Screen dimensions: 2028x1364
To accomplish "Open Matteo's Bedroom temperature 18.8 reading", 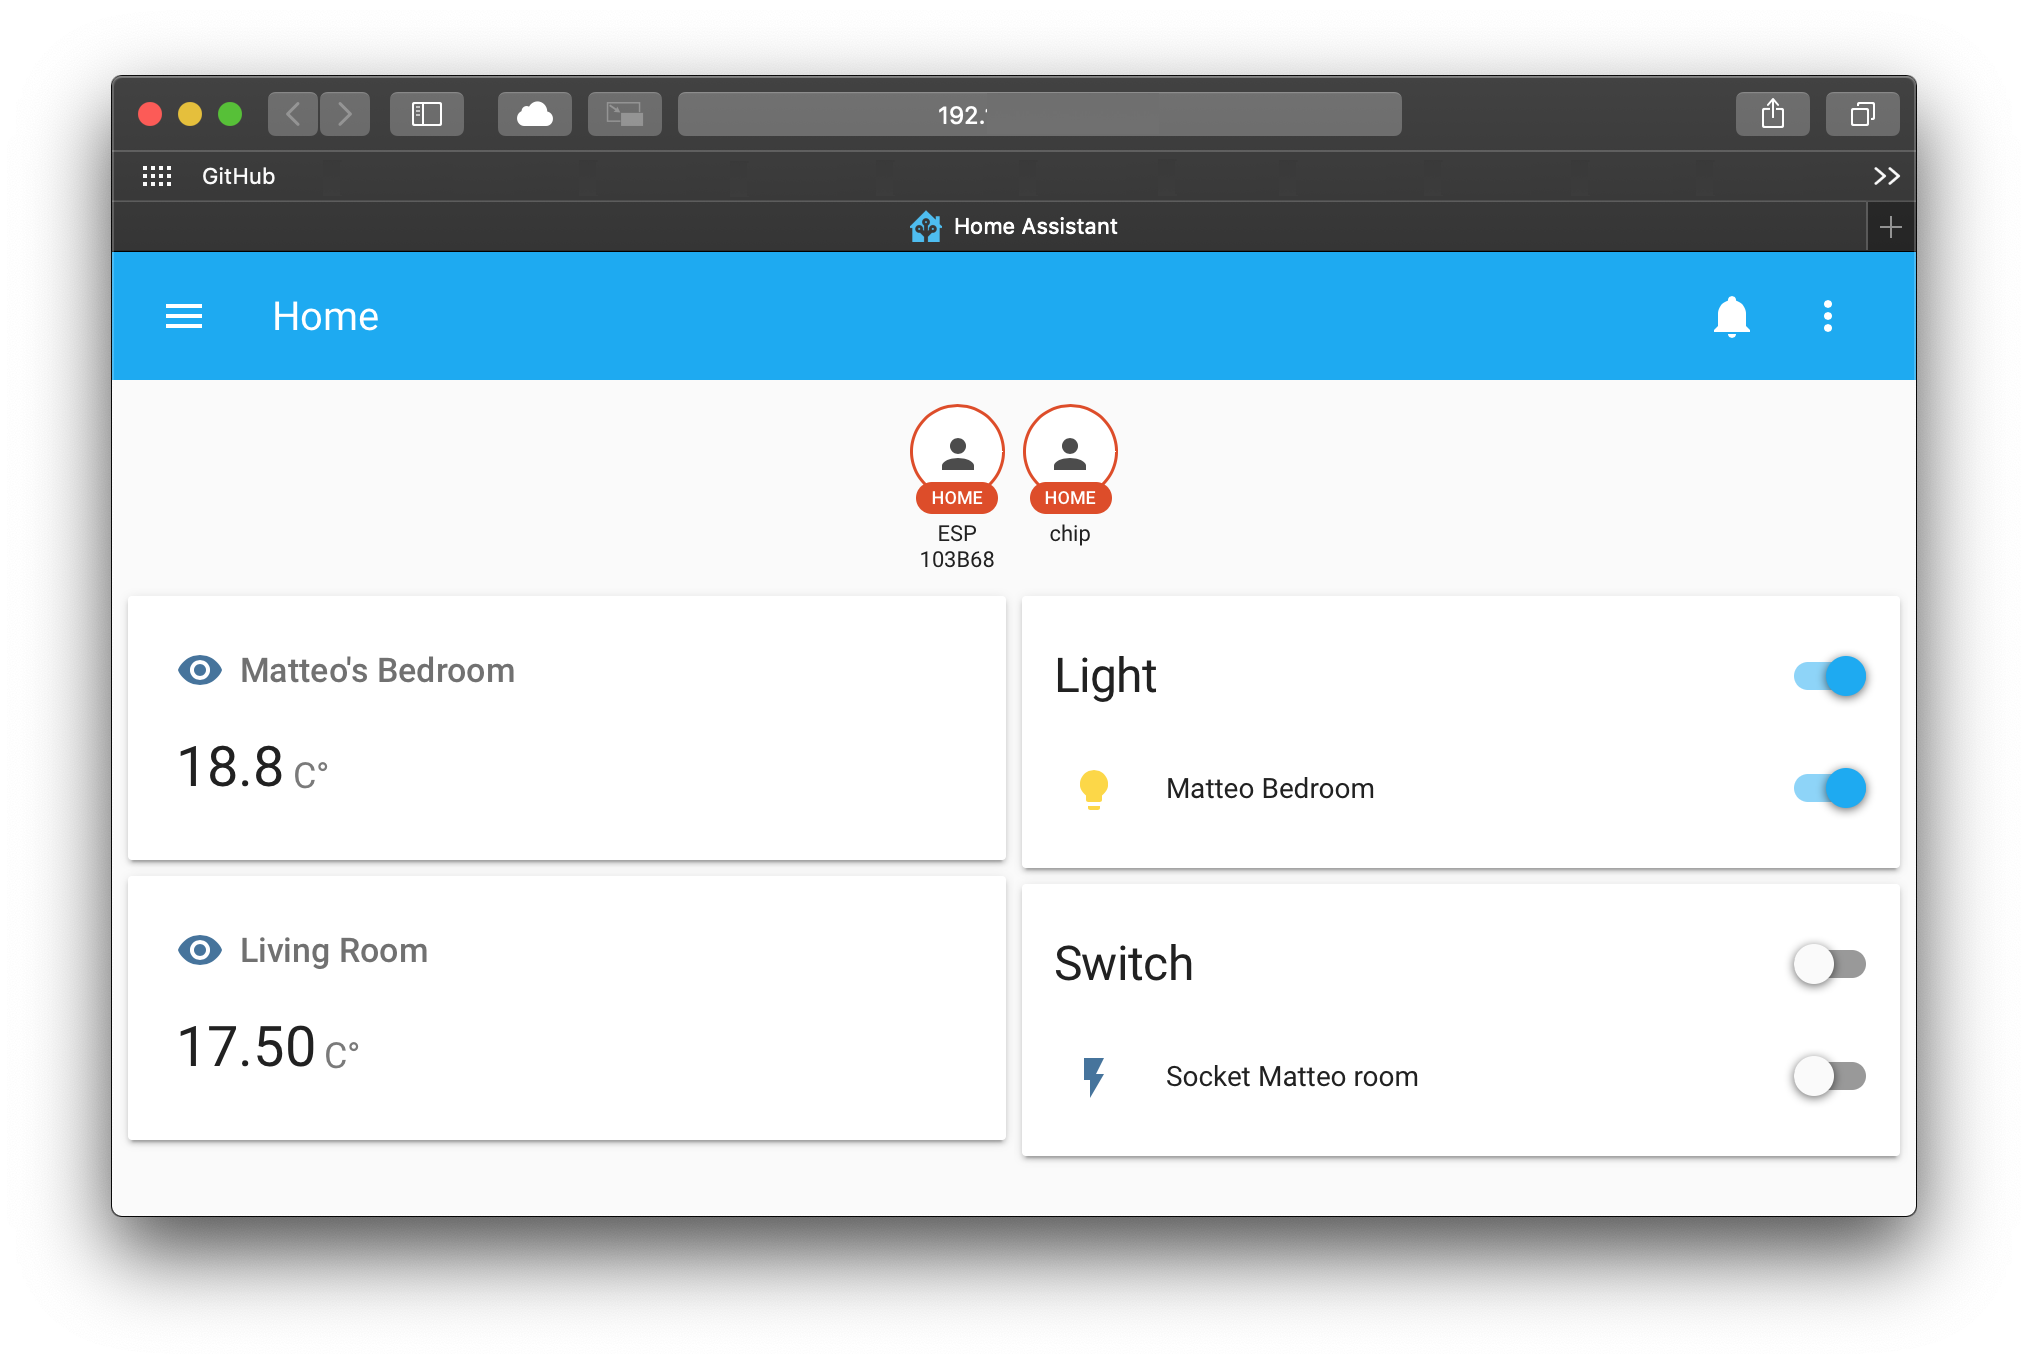I will click(x=252, y=769).
